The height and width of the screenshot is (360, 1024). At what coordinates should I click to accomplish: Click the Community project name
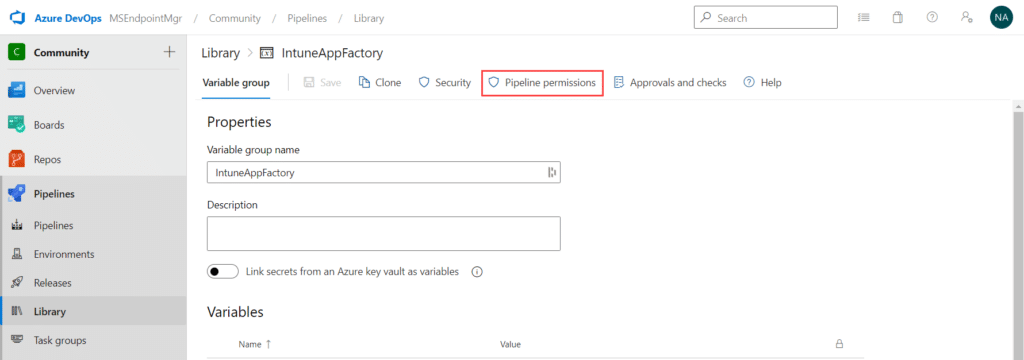click(x=61, y=52)
